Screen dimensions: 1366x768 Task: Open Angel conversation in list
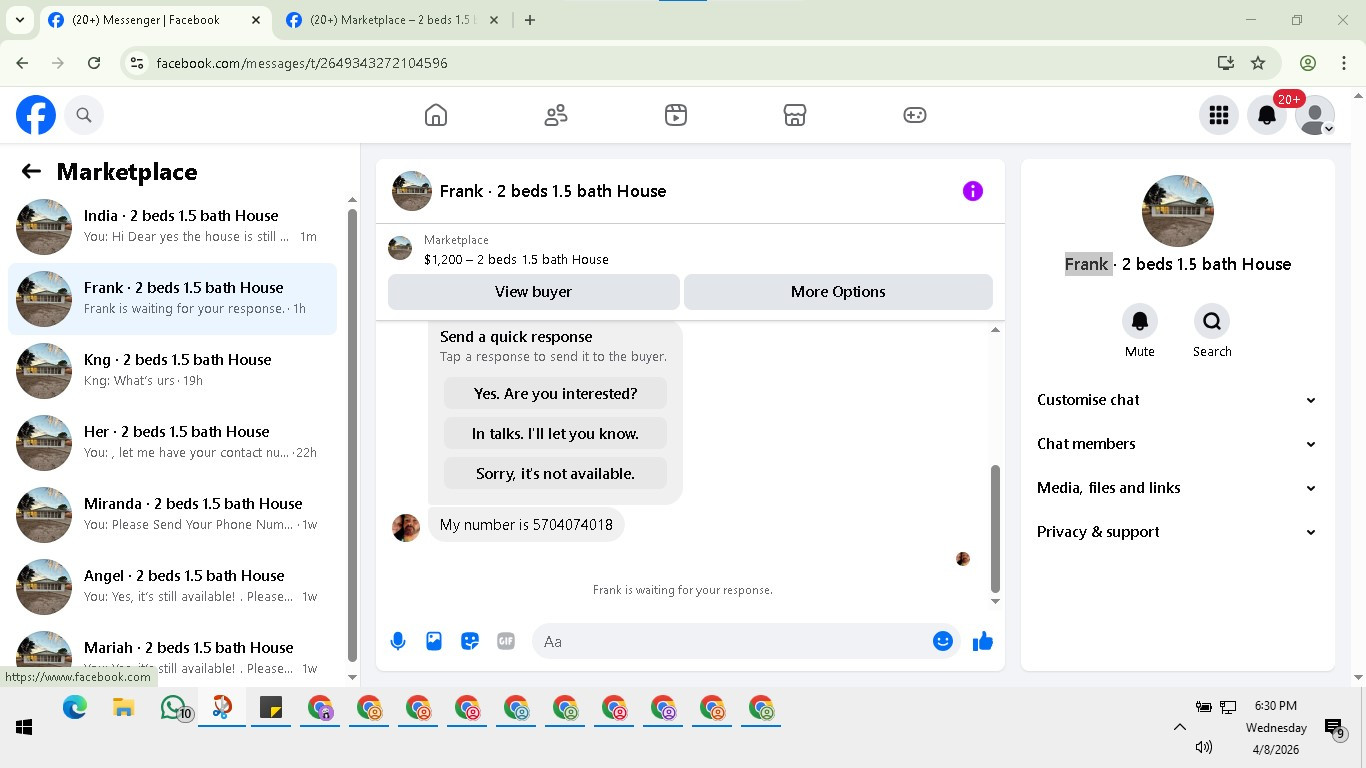(x=172, y=587)
